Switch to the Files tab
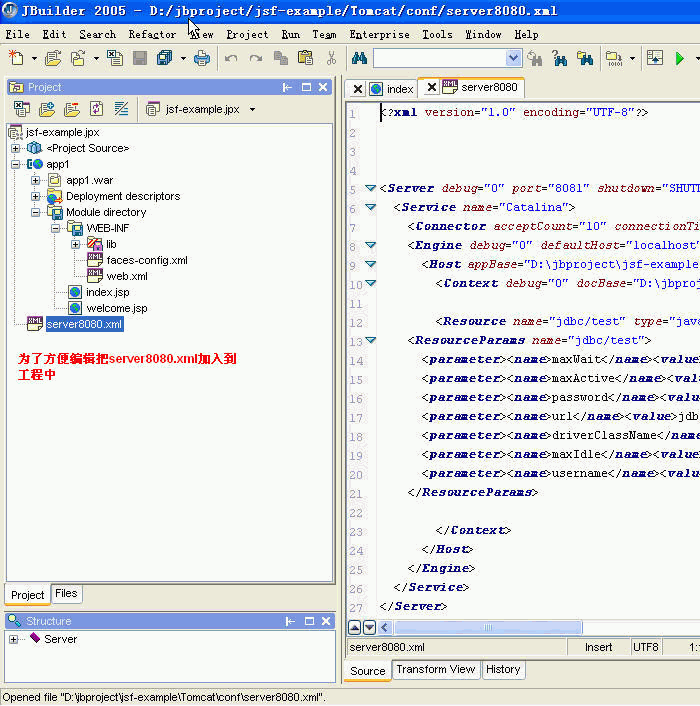Image resolution: width=700 pixels, height=706 pixels. pyautogui.click(x=66, y=593)
